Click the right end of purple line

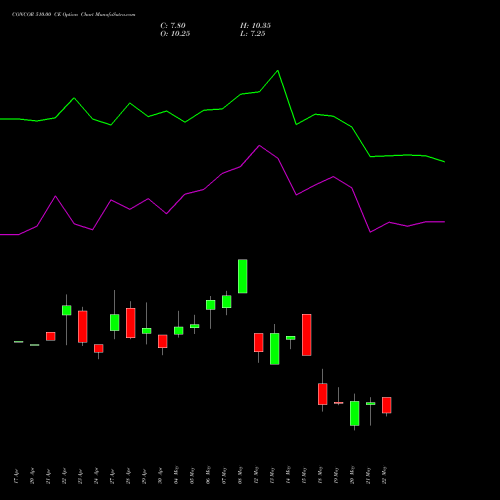pyautogui.click(x=445, y=222)
